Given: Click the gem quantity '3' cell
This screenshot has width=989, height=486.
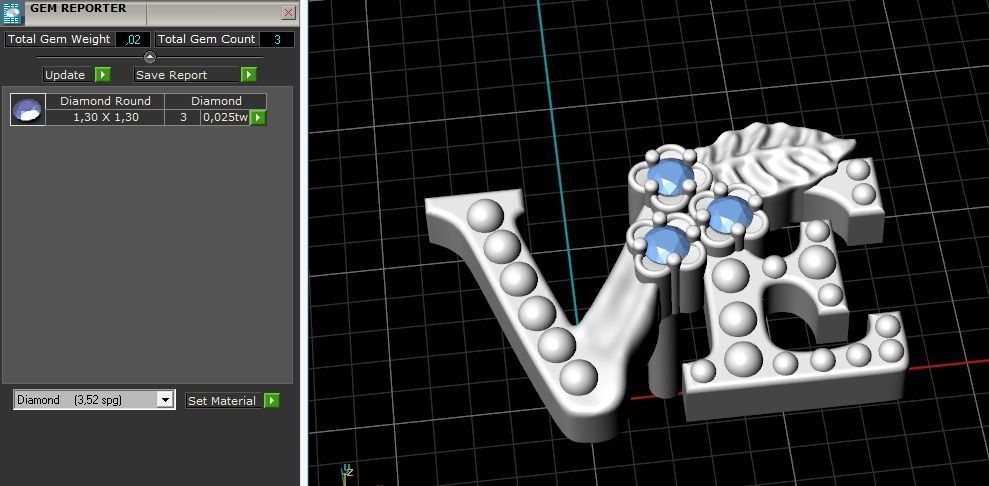Looking at the screenshot, I should tap(183, 117).
